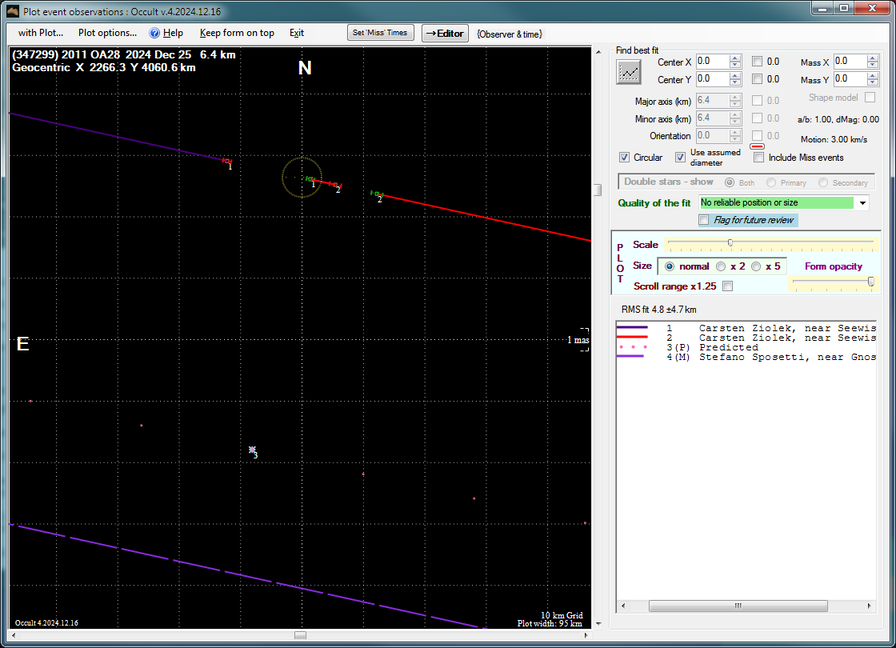Select 'Keep form on top' menu item

point(237,33)
